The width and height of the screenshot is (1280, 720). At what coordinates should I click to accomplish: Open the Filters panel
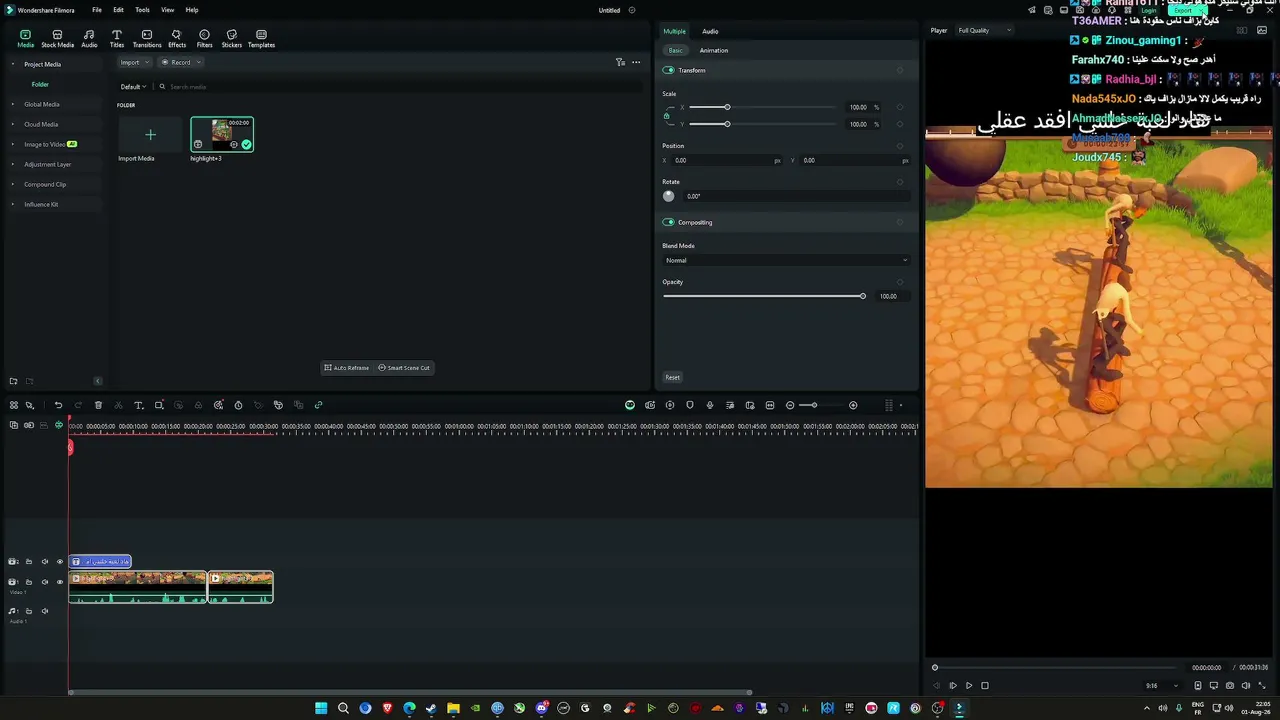[204, 38]
